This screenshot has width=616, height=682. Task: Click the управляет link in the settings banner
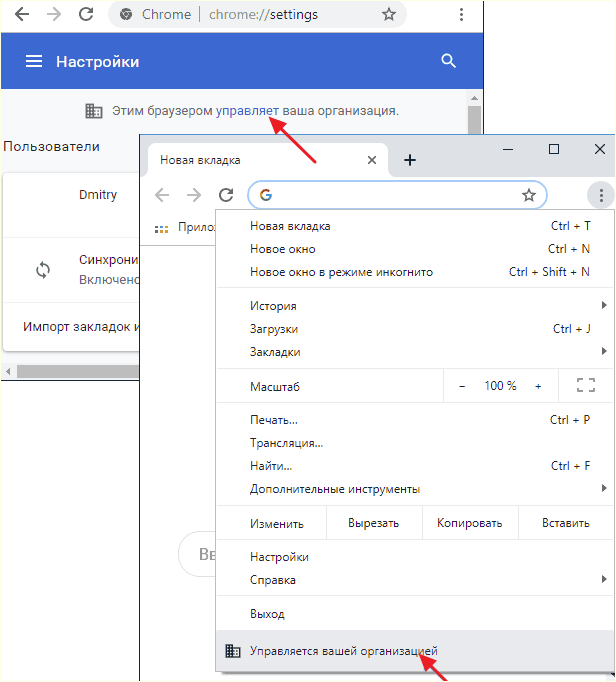[x=247, y=111]
